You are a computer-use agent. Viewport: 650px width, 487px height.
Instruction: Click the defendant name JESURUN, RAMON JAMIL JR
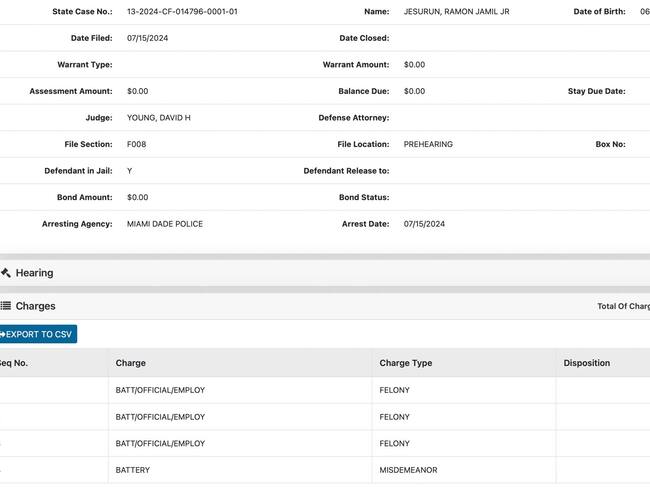pos(456,12)
